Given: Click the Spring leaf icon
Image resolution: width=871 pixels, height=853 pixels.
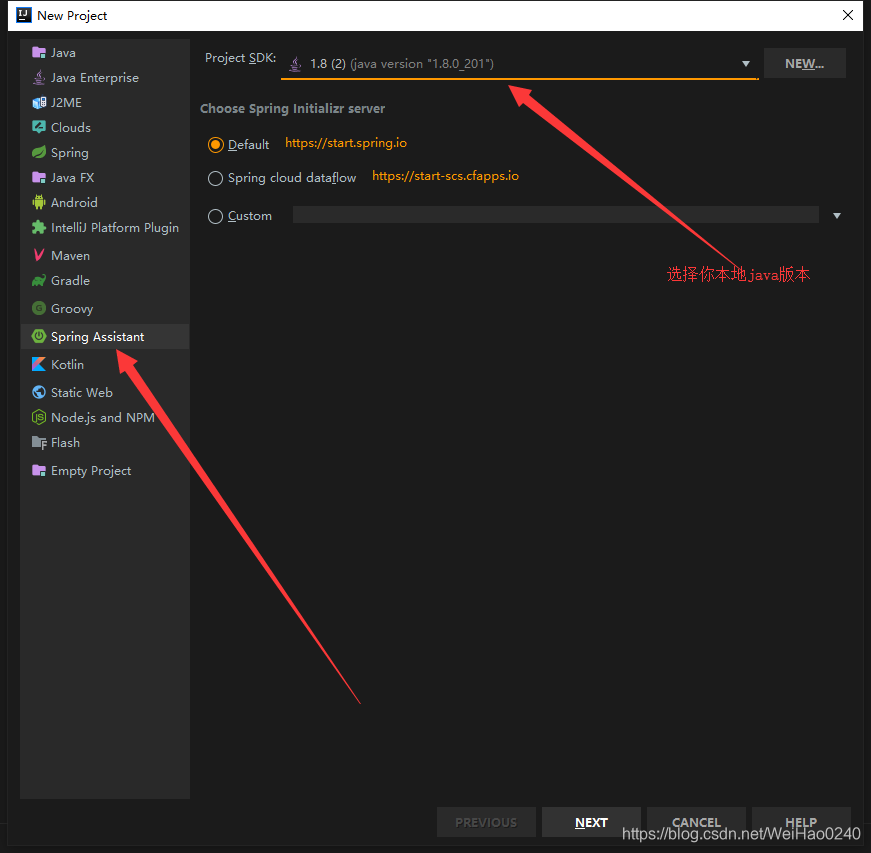Looking at the screenshot, I should click(39, 152).
